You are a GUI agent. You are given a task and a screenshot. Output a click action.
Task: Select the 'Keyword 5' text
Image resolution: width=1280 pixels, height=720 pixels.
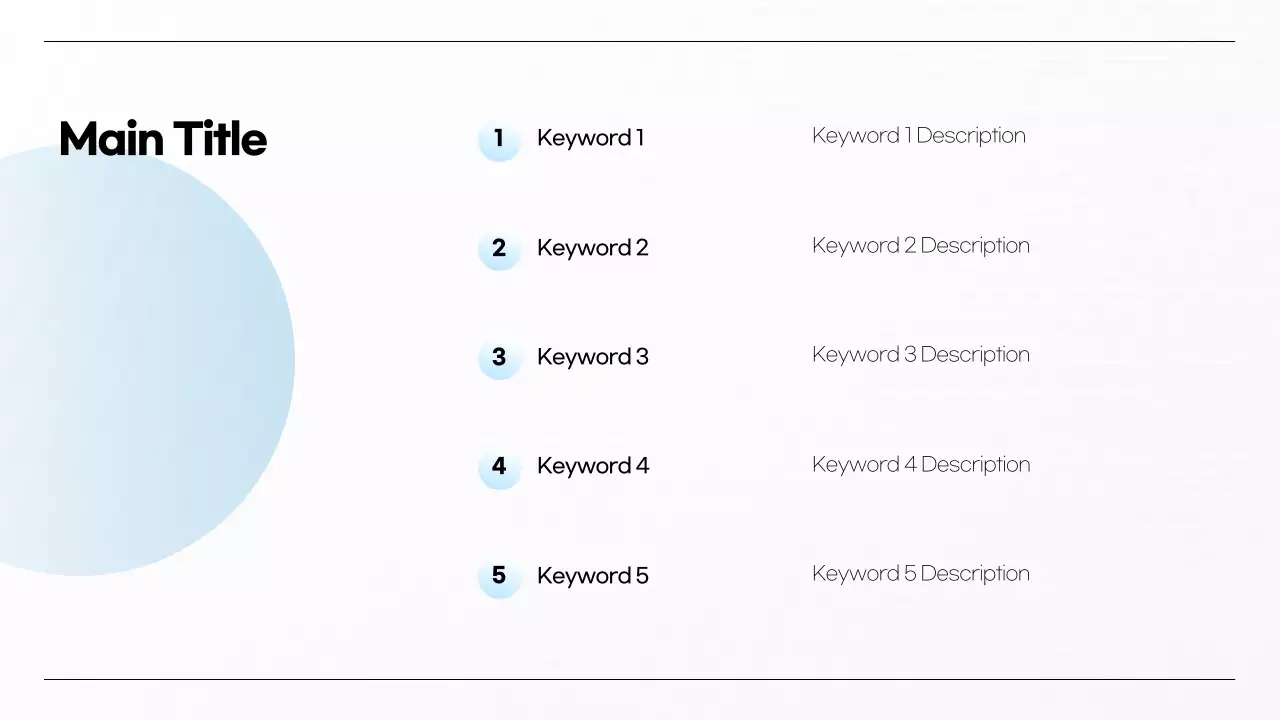point(592,576)
